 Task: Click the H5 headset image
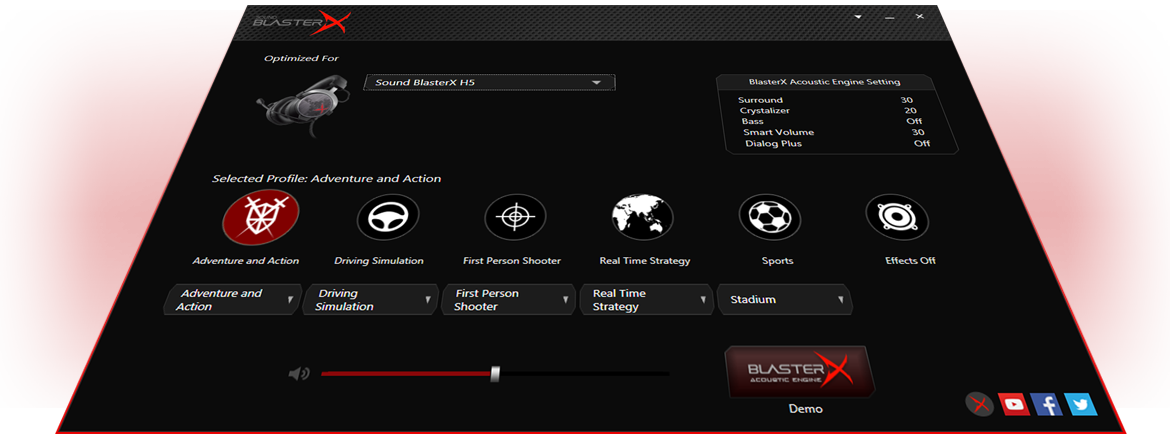click(304, 107)
